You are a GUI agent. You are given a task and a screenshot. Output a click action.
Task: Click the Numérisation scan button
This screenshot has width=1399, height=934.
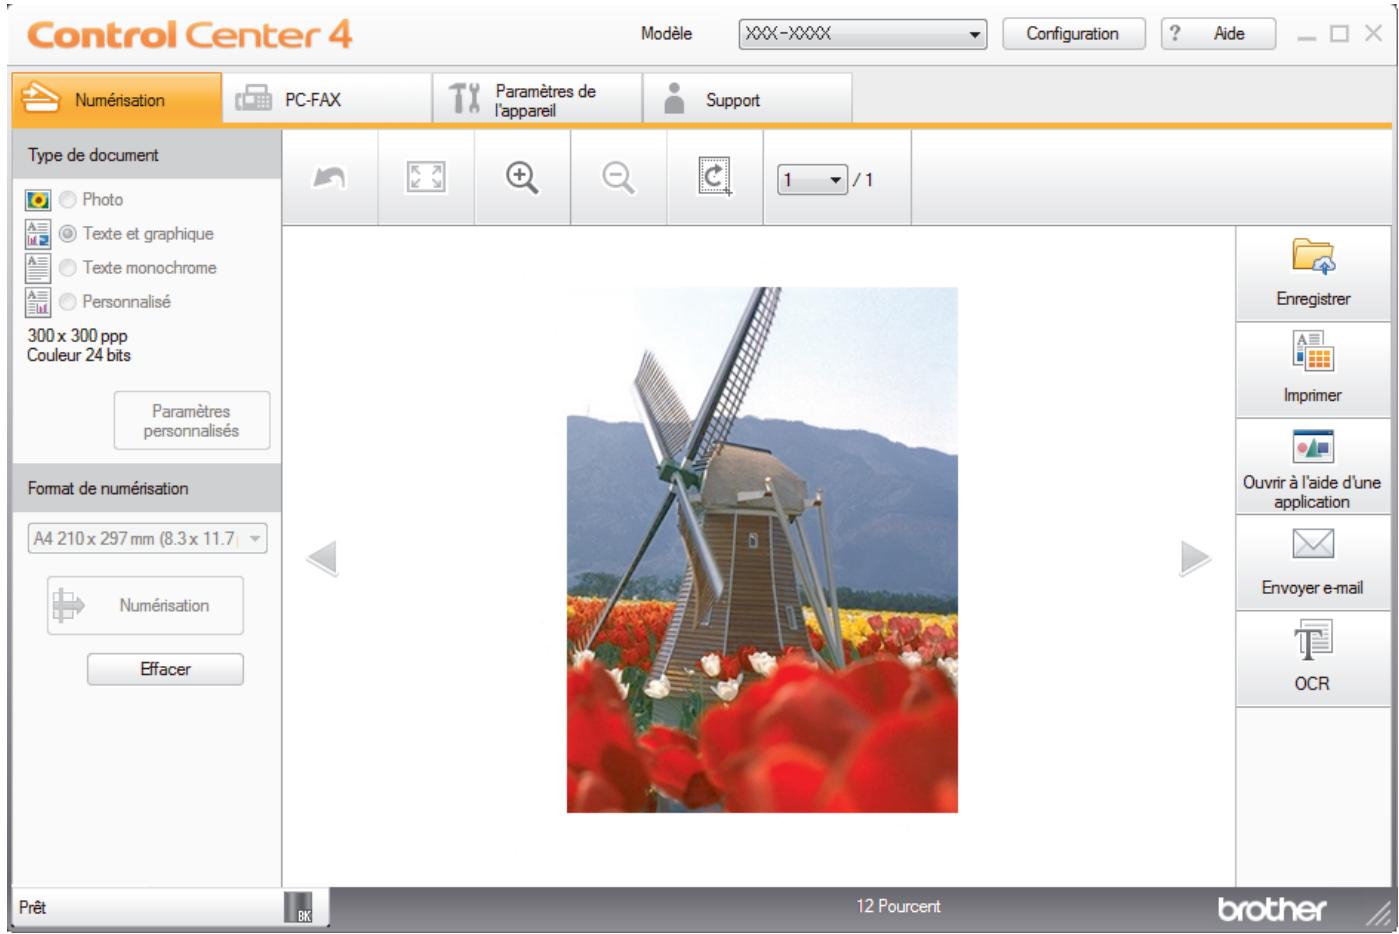point(145,605)
